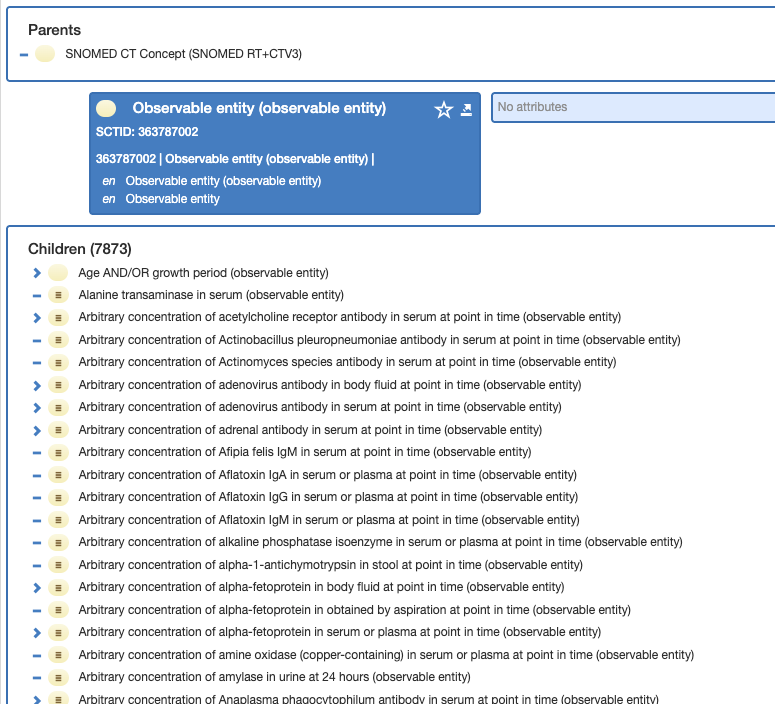Screen dimensions: 775x704
Task: Expand adenovirus antibody in body fluid node
Action: click(37, 386)
